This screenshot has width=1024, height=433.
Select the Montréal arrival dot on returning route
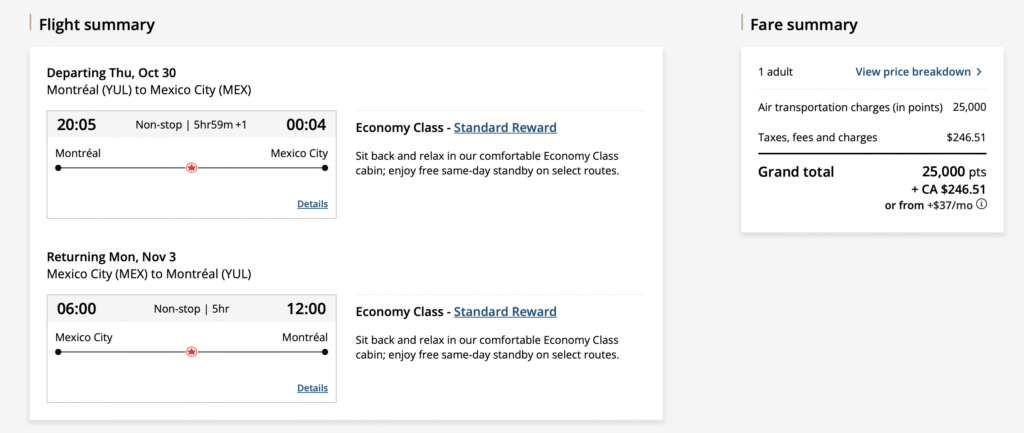326,352
